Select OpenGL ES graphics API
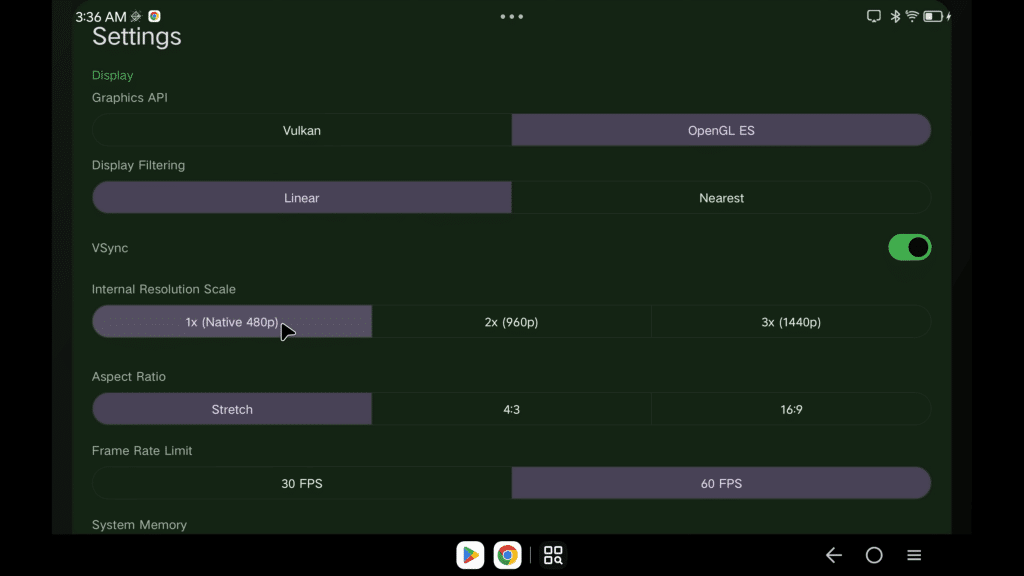 (721, 130)
